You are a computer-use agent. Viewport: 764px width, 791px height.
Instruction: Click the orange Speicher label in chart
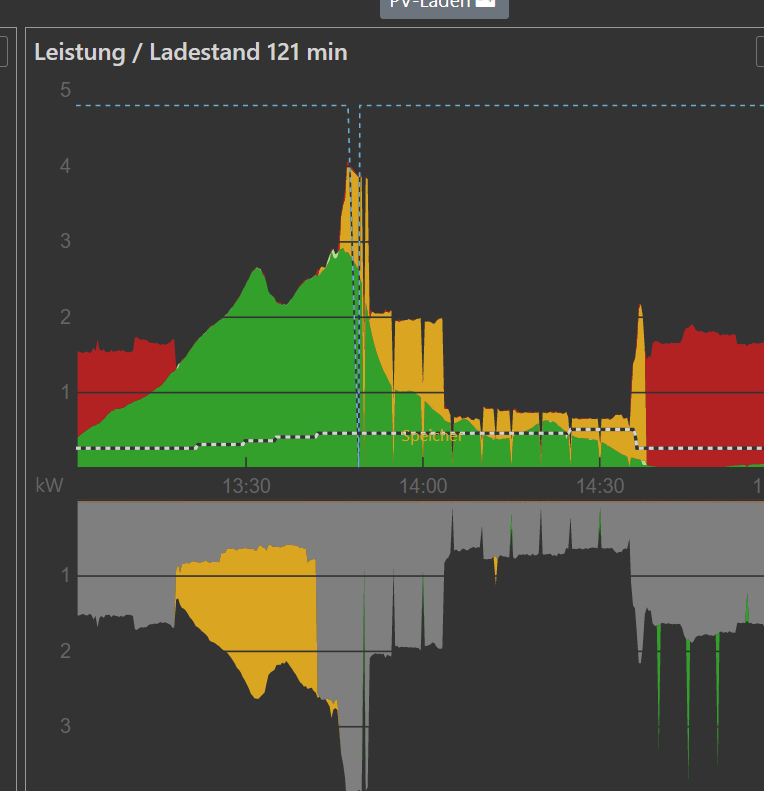pyautogui.click(x=431, y=437)
